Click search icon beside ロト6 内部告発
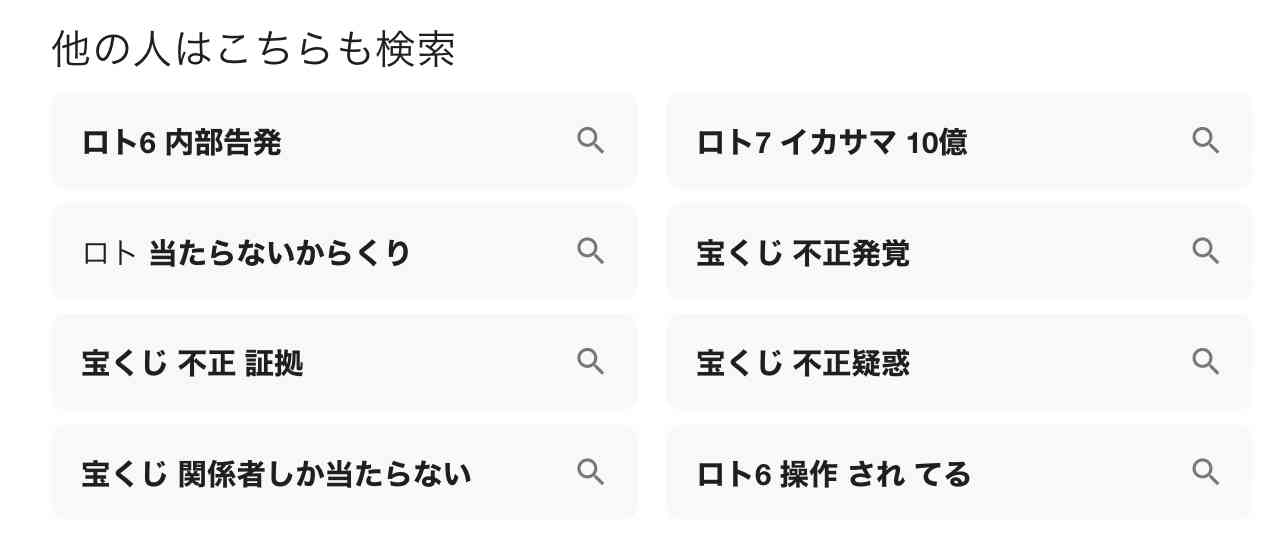 tap(591, 141)
